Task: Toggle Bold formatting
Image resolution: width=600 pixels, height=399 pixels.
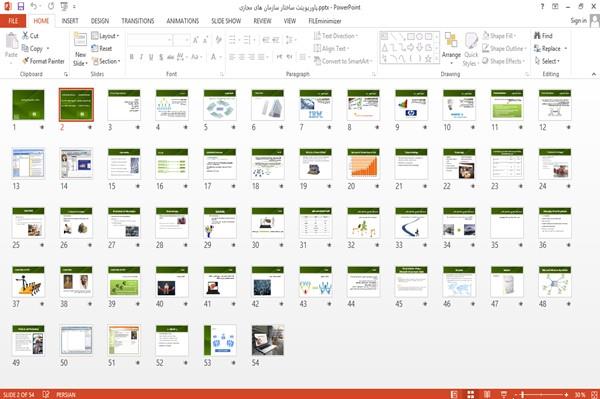Action: pyautogui.click(x=132, y=57)
